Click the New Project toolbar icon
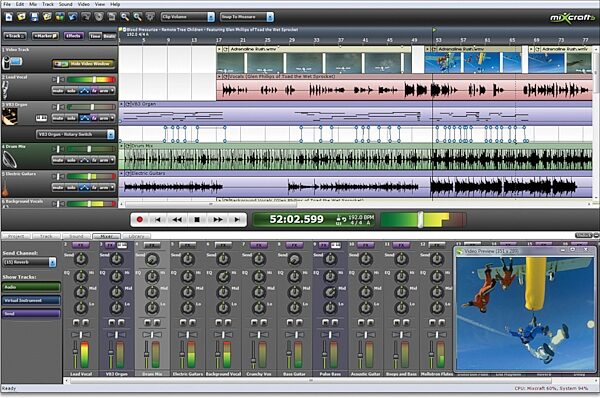The height and width of the screenshot is (398, 600). coord(9,17)
